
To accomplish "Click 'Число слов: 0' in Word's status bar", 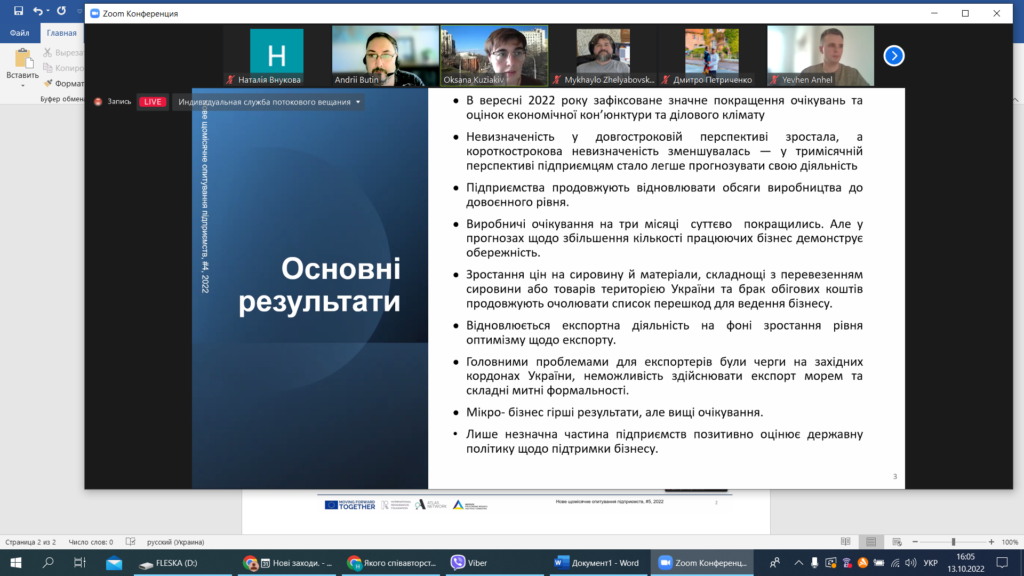I will pyautogui.click(x=91, y=542).
